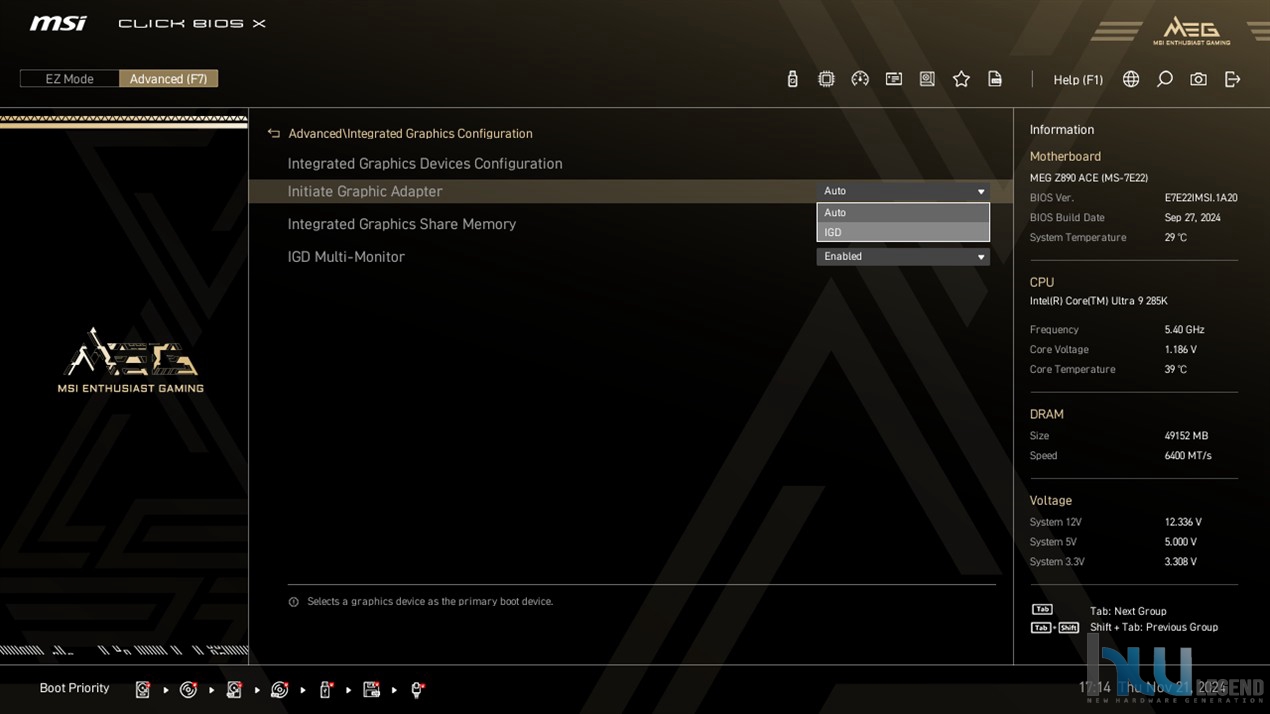
Task: Click the DRAM size value 49152 MB
Action: tap(1186, 436)
